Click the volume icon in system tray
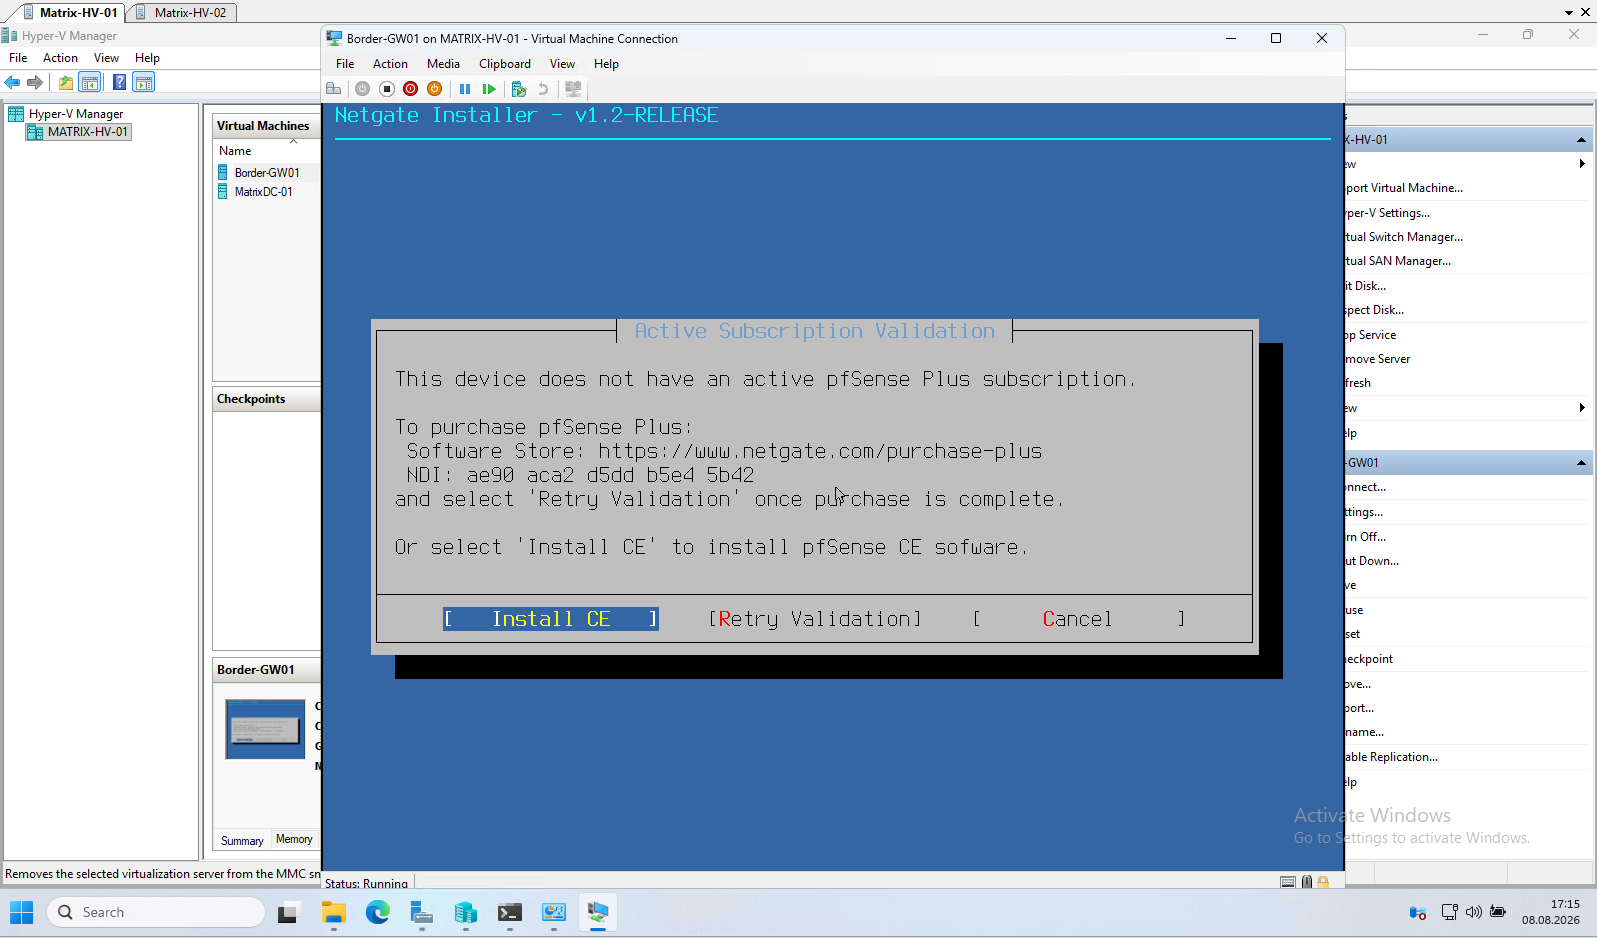Image resolution: width=1597 pixels, height=938 pixels. pos(1473,912)
